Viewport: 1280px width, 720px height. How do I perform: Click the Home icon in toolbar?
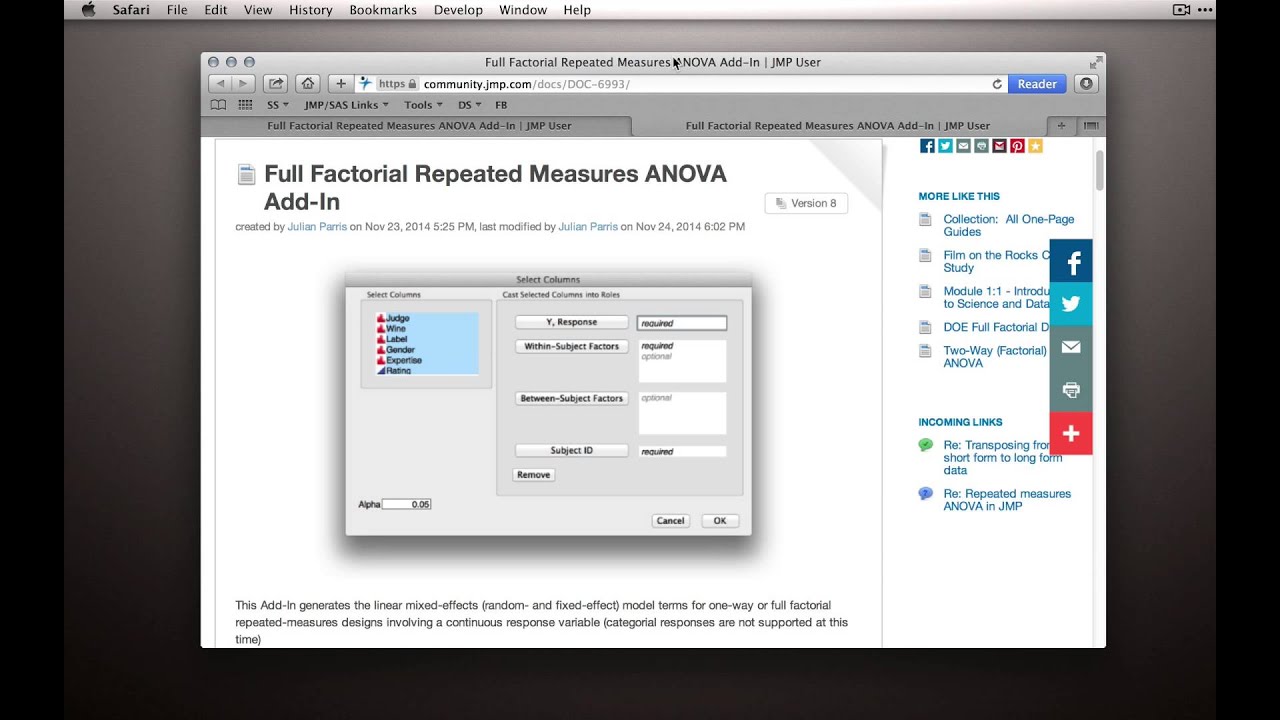coord(308,84)
